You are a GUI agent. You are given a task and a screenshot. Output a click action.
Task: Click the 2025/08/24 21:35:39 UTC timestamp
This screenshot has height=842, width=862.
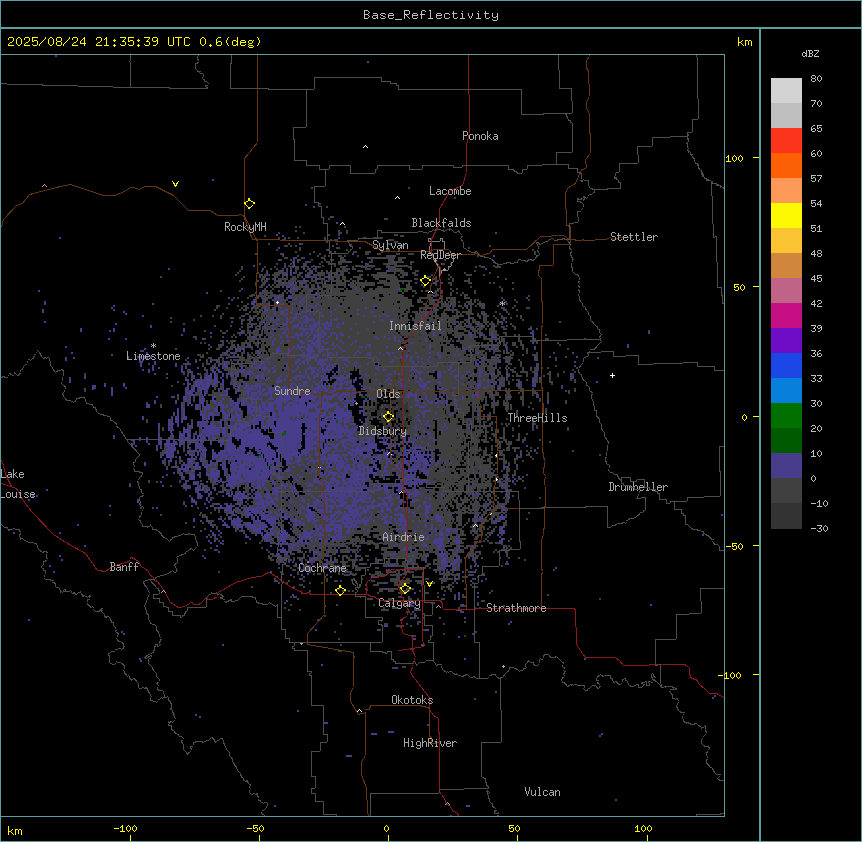[x=99, y=42]
